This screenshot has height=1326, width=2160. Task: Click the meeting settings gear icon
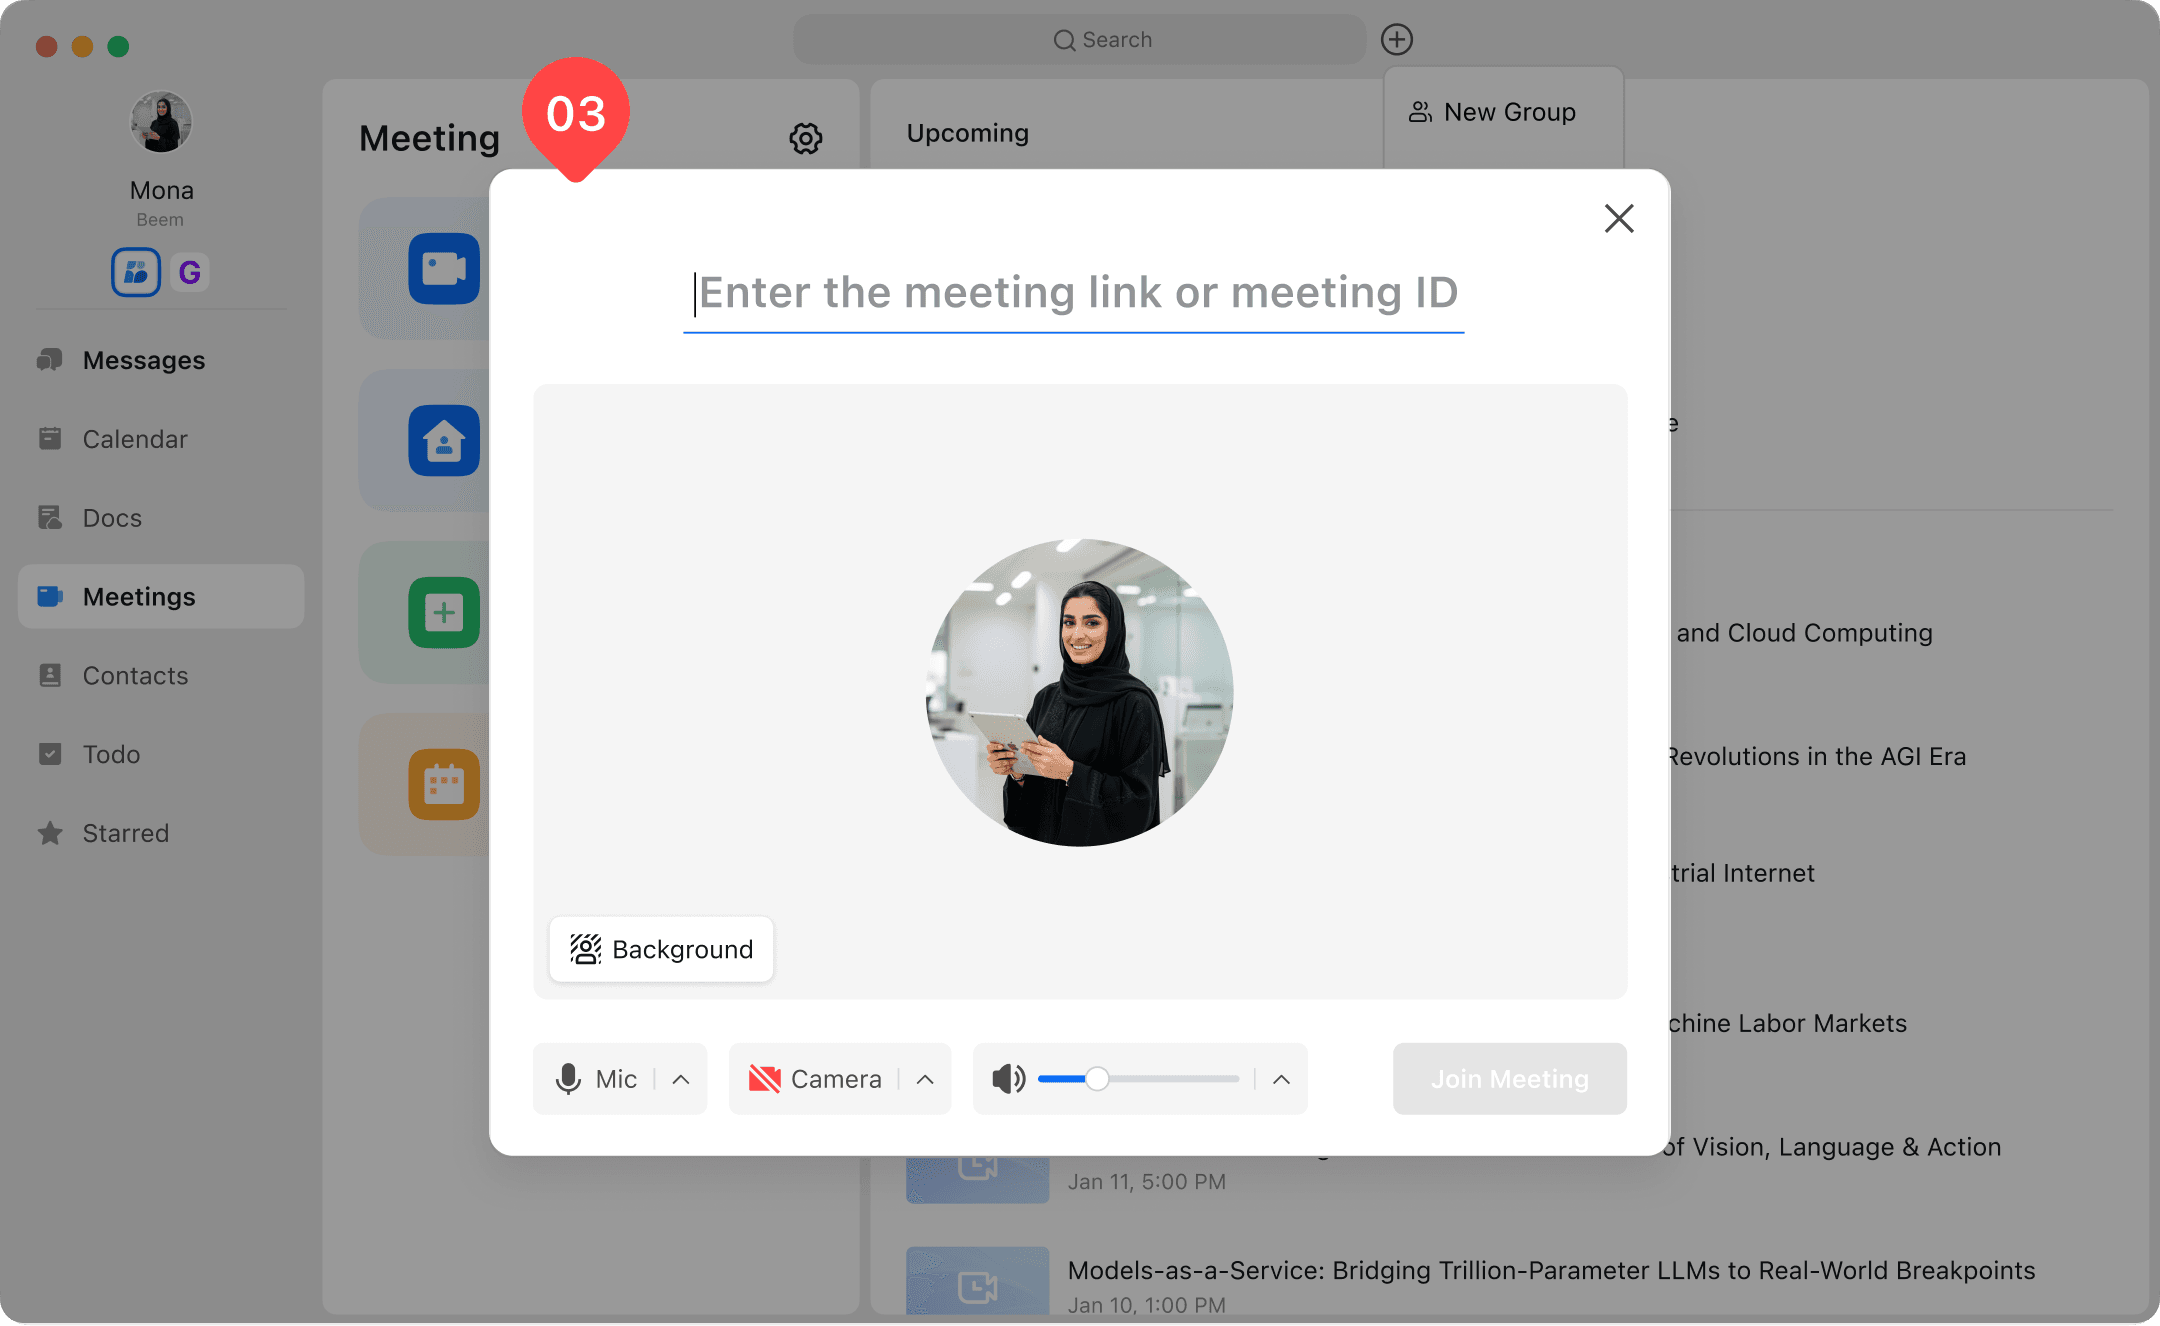pos(805,138)
